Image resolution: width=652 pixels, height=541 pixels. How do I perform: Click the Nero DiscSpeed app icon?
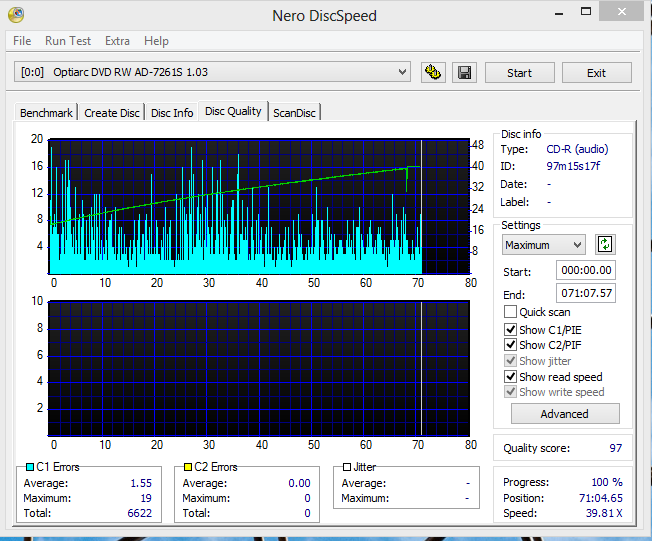point(16,15)
